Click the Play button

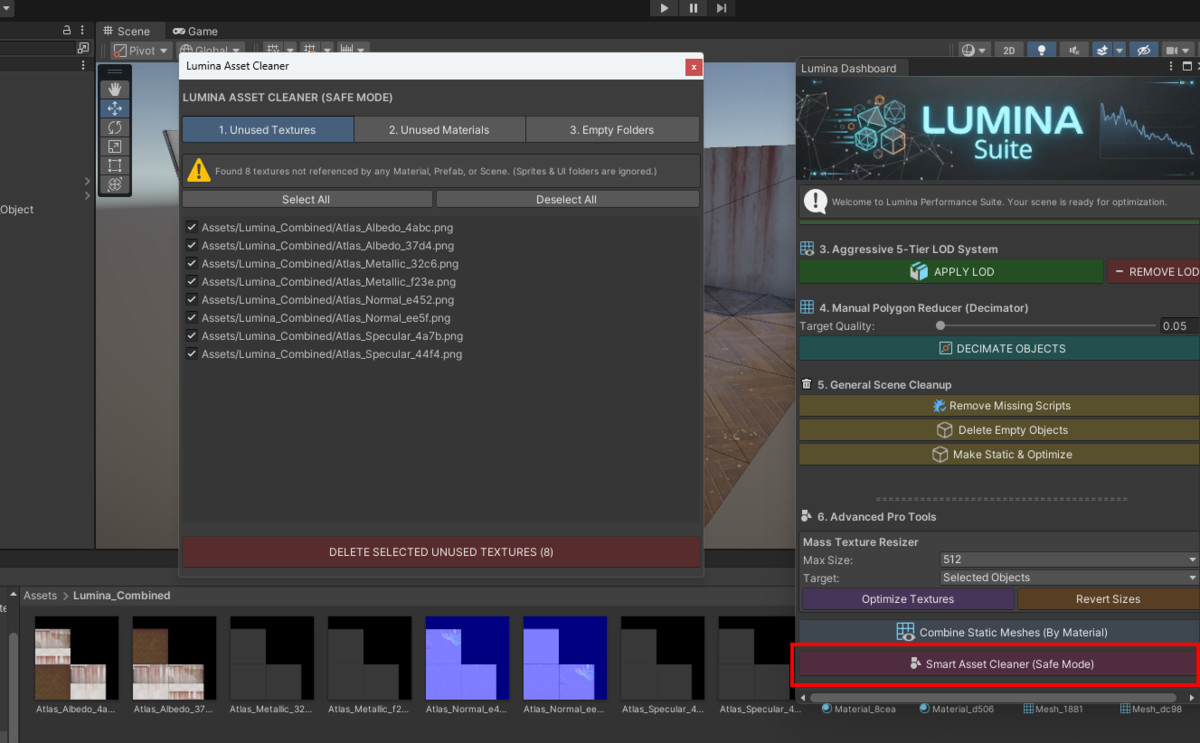click(664, 8)
